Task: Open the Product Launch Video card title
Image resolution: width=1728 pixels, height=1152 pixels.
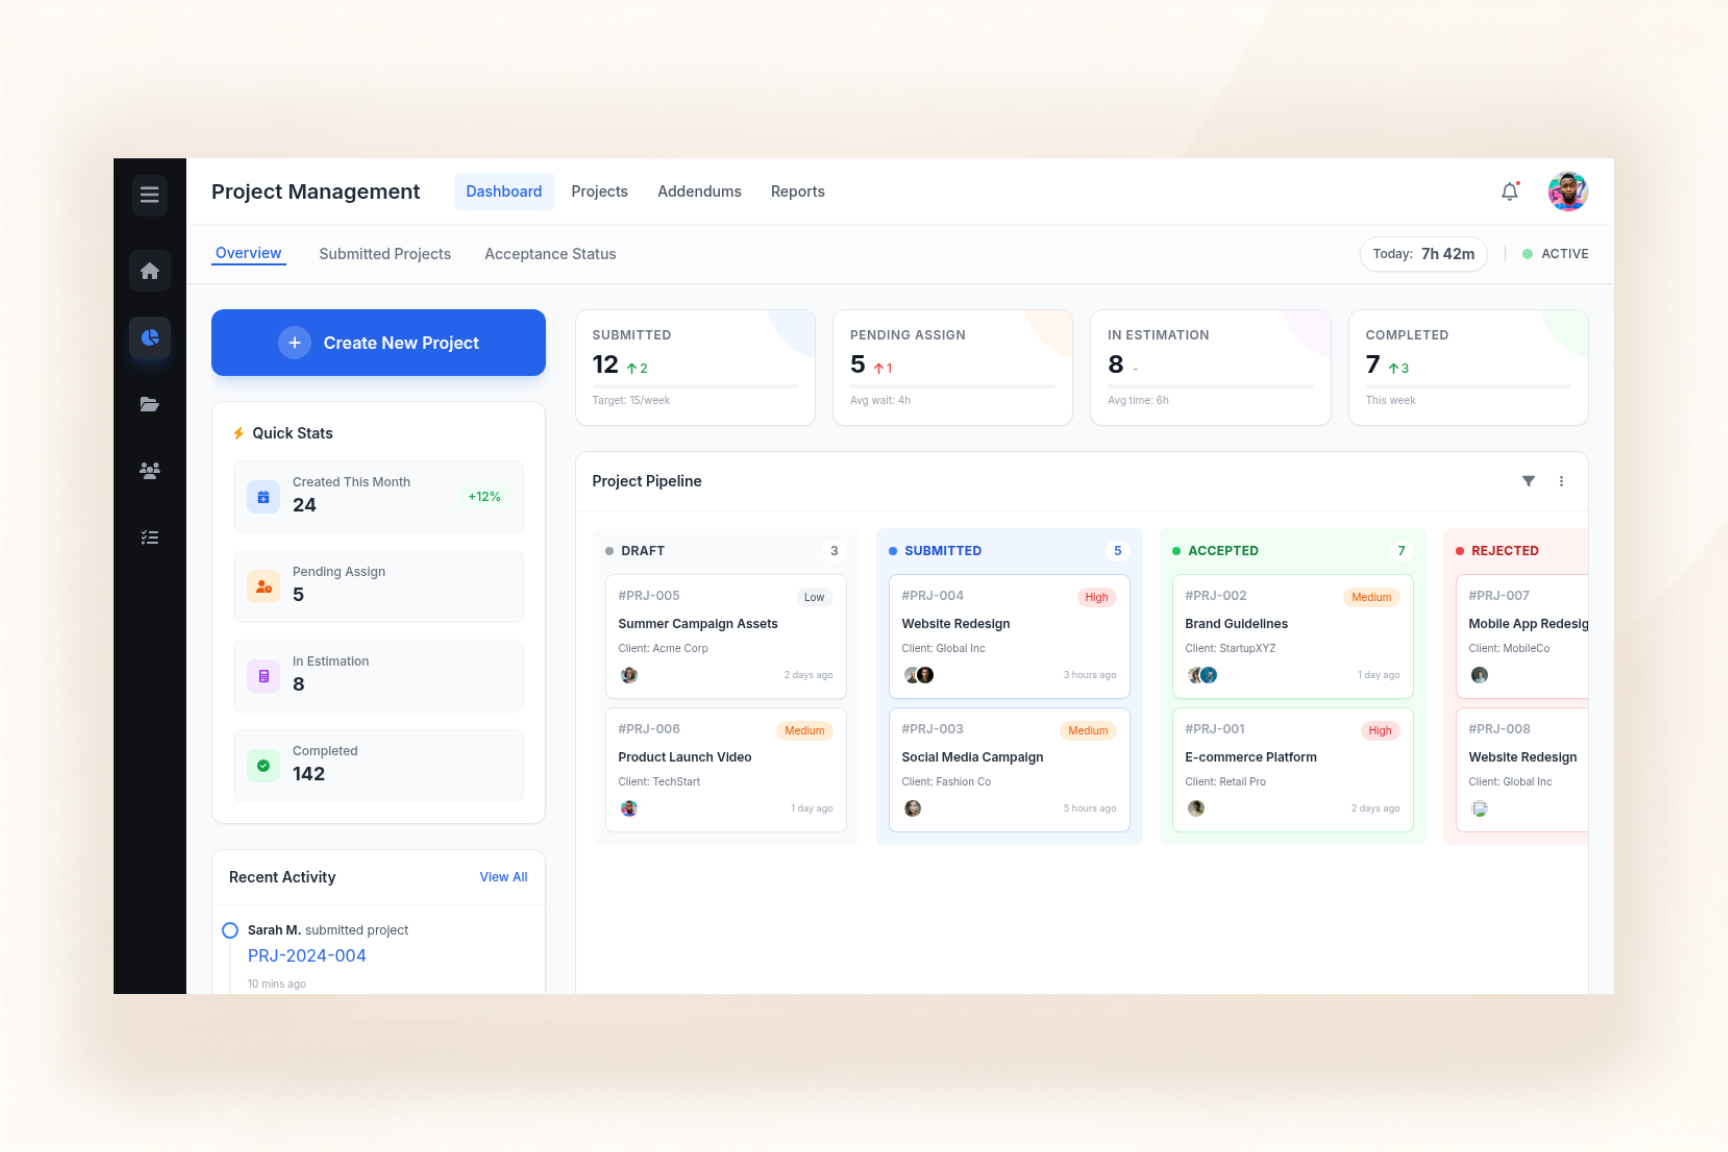Action: (x=685, y=757)
